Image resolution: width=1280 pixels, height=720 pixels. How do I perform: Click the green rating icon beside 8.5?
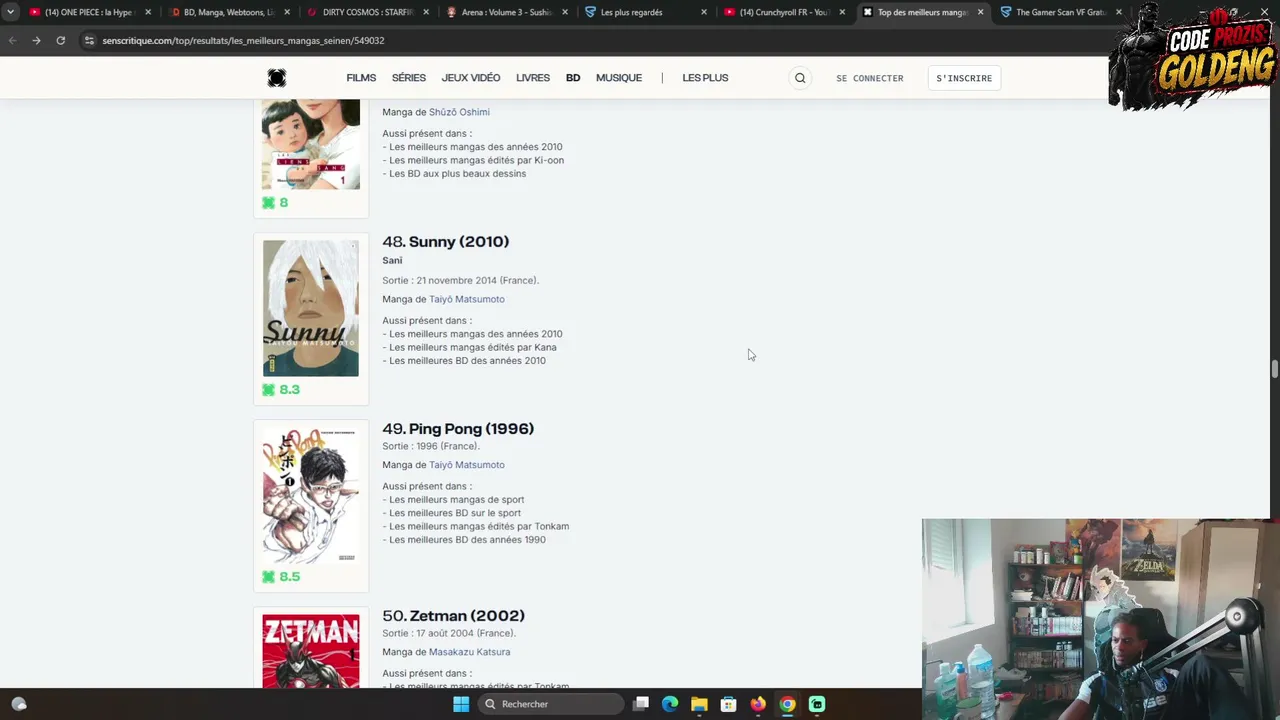click(268, 577)
